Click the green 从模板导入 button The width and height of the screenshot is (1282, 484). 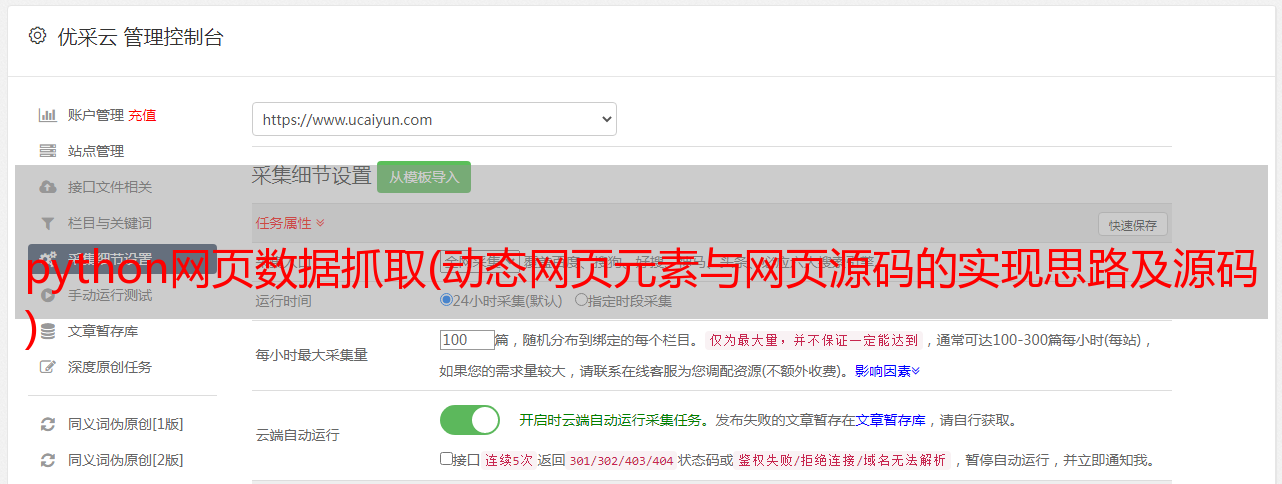(x=424, y=177)
